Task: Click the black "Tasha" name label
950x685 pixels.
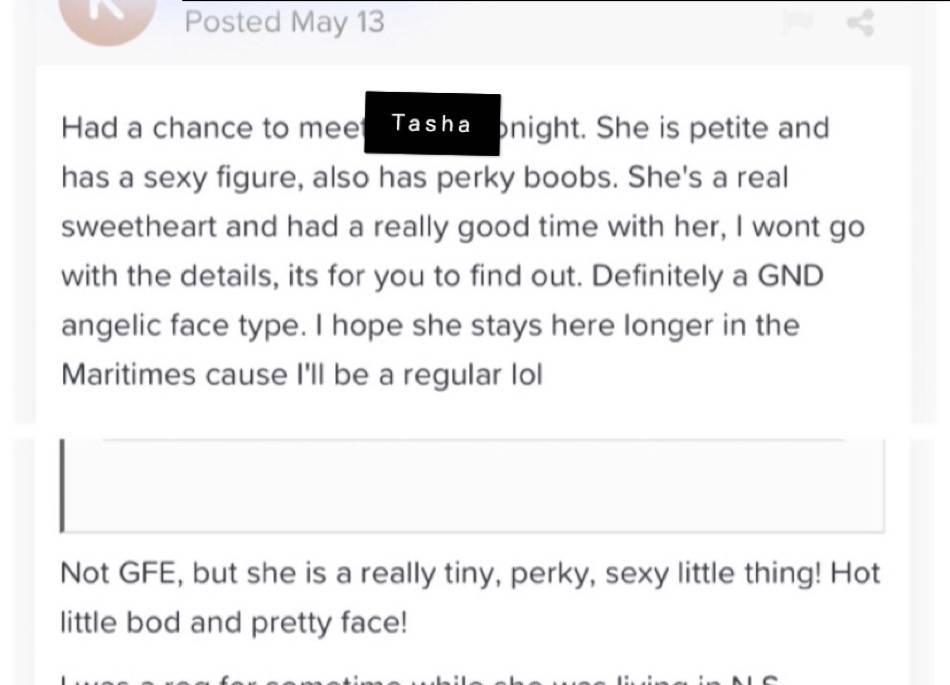Action: click(x=432, y=124)
